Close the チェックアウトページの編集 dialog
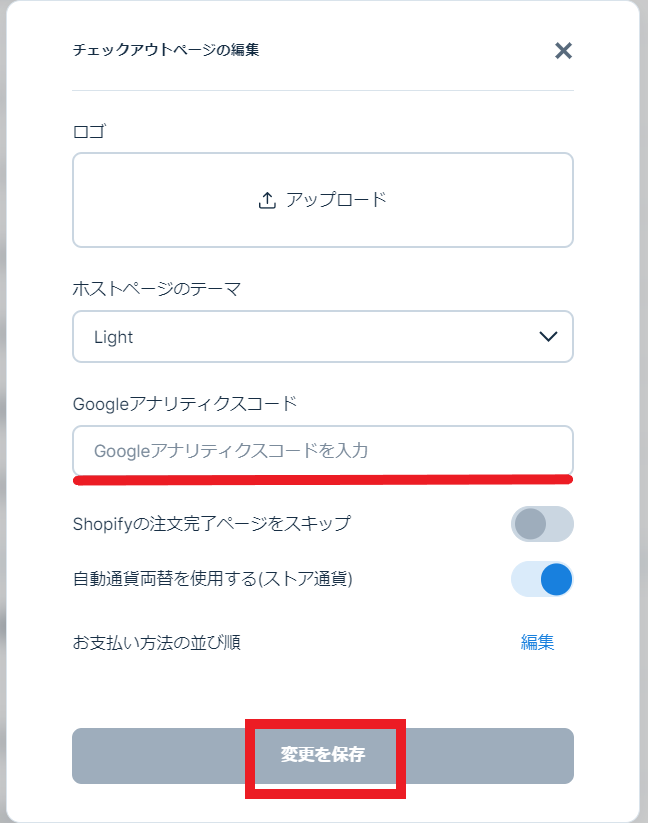This screenshot has height=823, width=648. pos(563,51)
